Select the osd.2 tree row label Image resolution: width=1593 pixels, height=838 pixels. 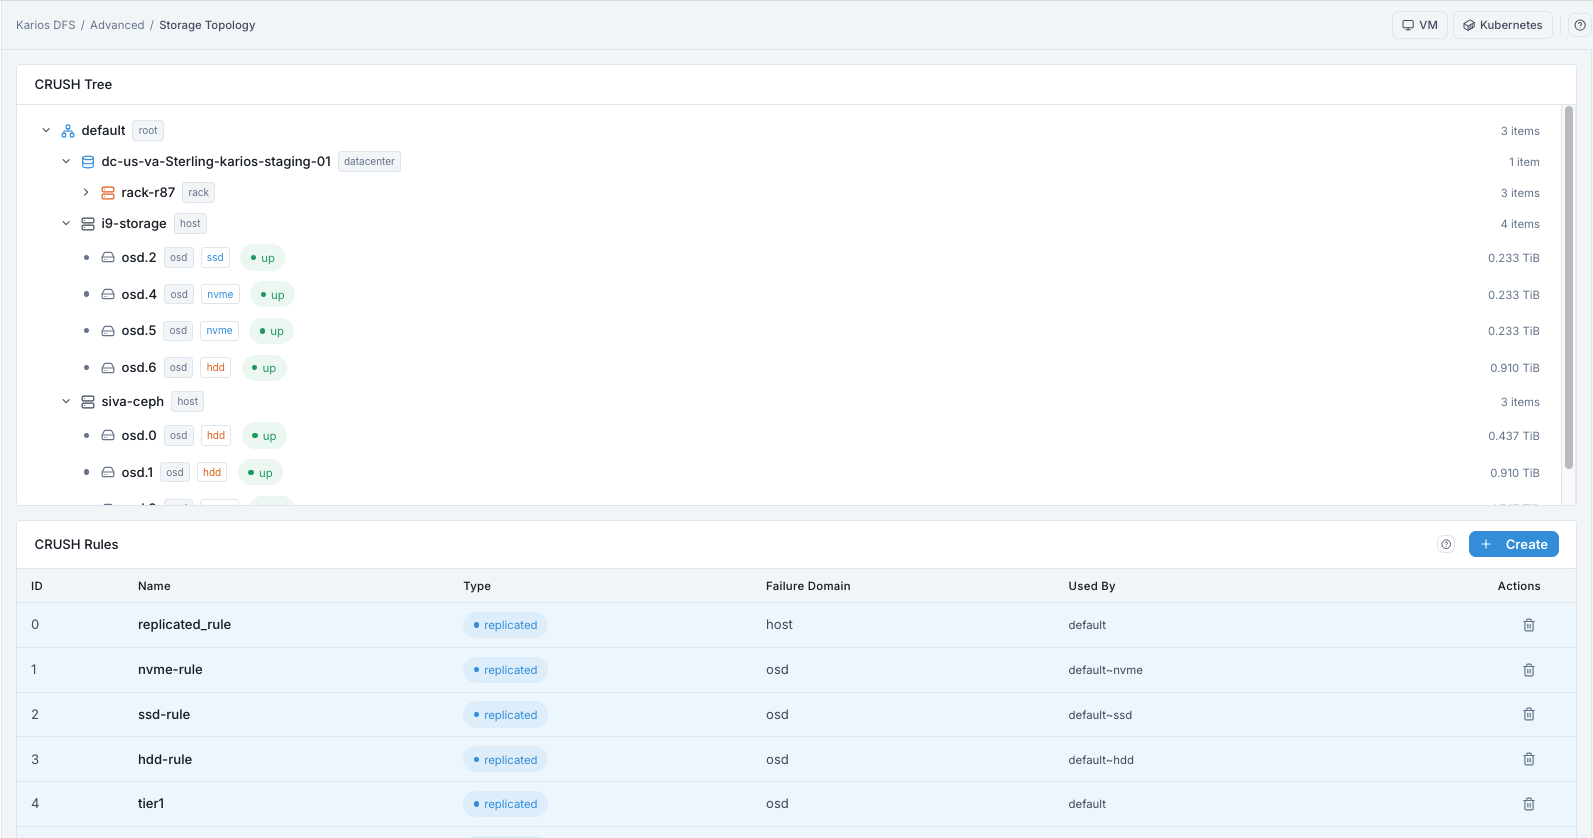click(139, 258)
